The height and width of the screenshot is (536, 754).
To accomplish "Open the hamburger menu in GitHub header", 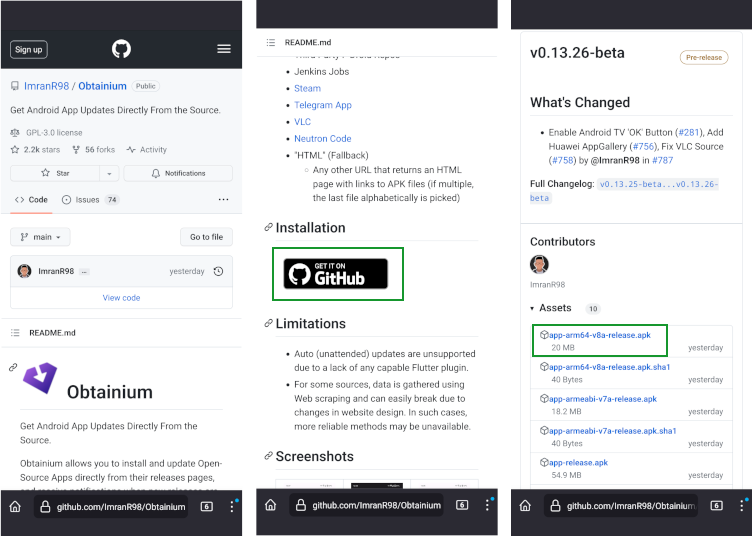I will coord(224,49).
